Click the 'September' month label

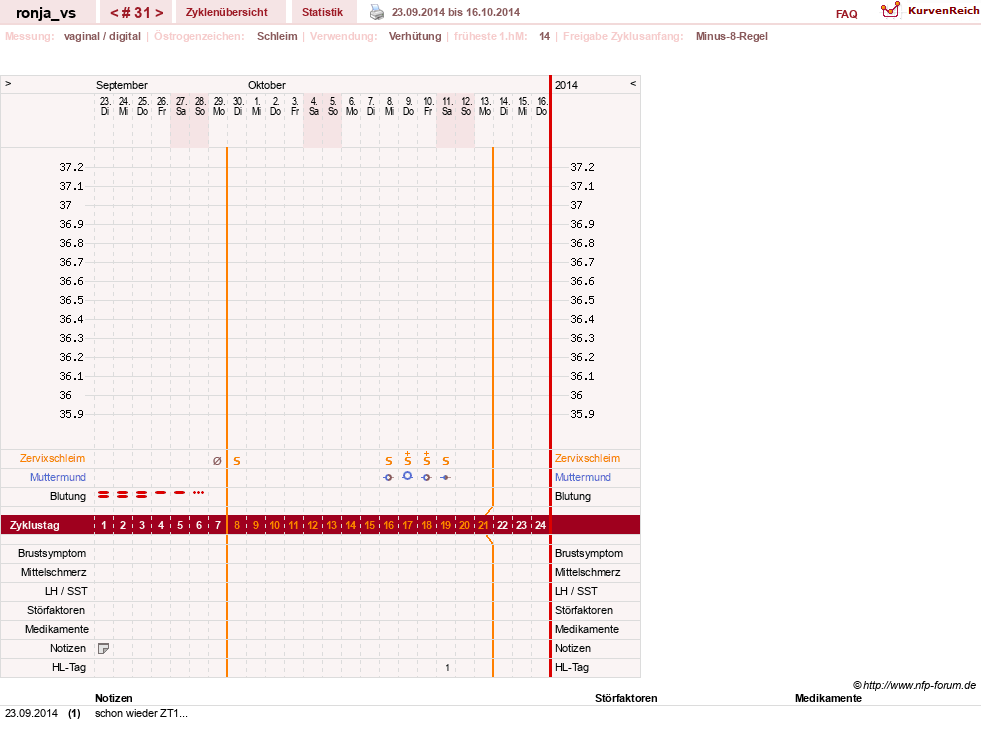click(121, 85)
